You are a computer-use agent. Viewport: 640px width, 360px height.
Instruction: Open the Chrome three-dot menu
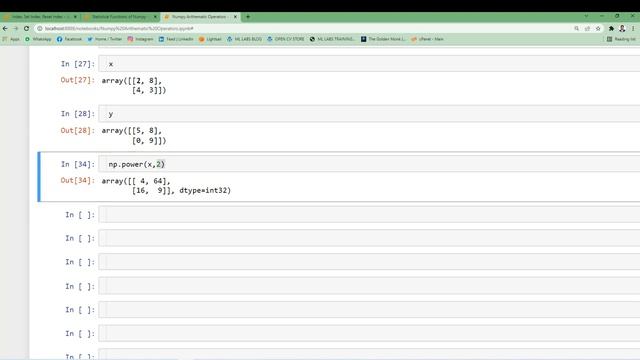point(633,29)
